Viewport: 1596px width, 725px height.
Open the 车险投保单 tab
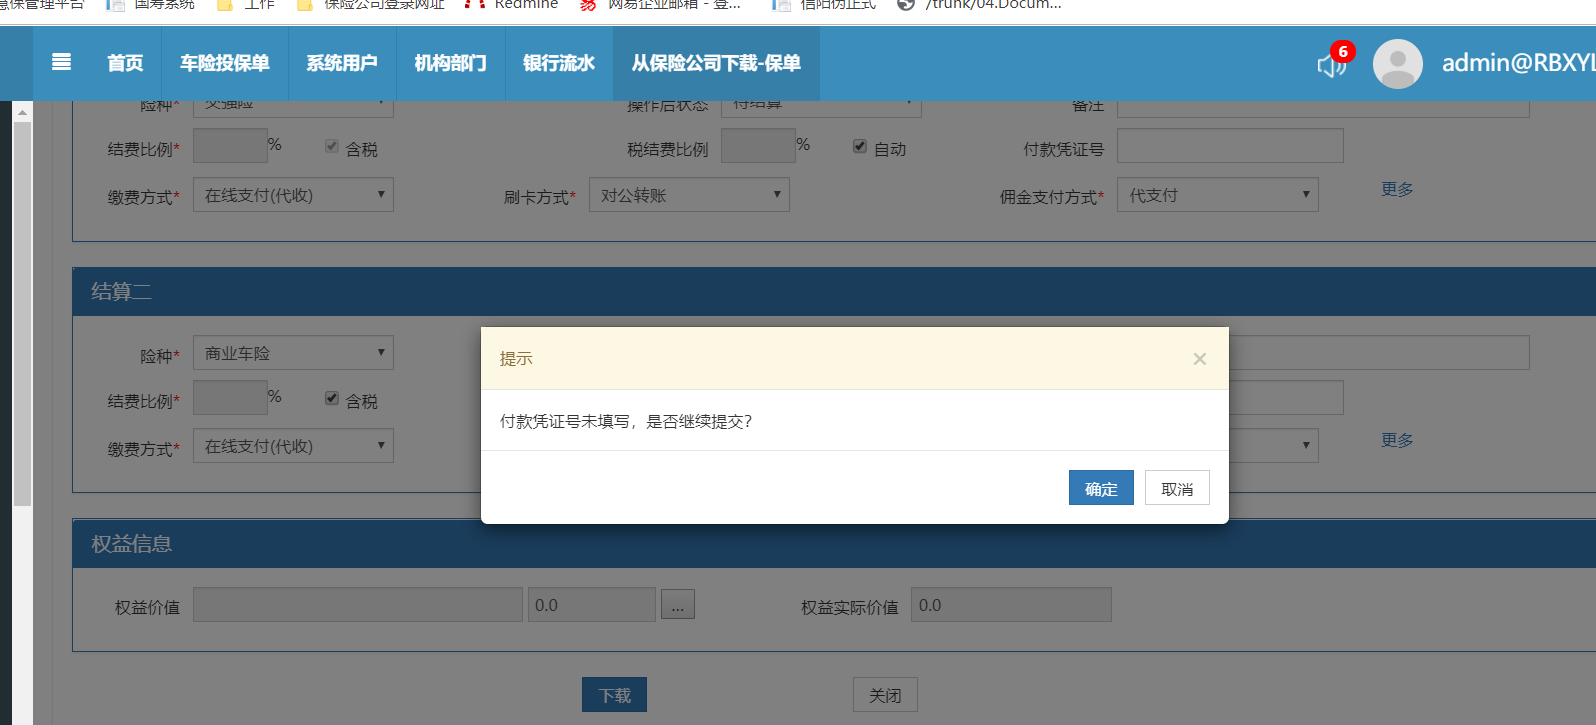pos(225,63)
